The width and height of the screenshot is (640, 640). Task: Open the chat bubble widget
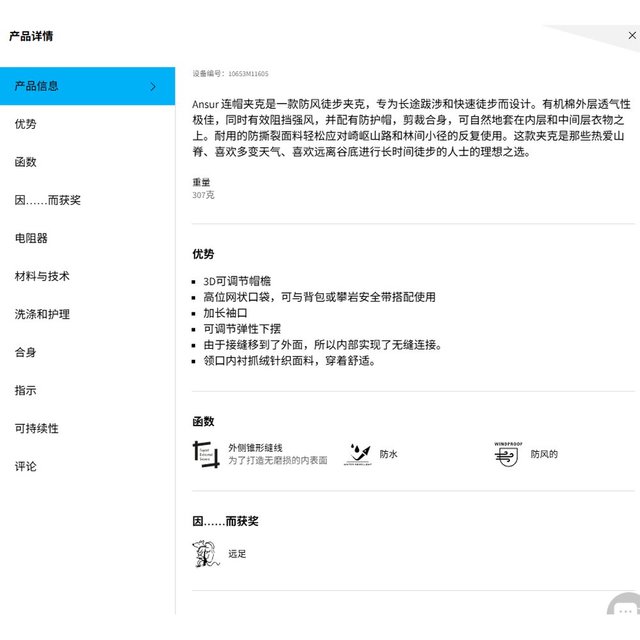point(624,604)
